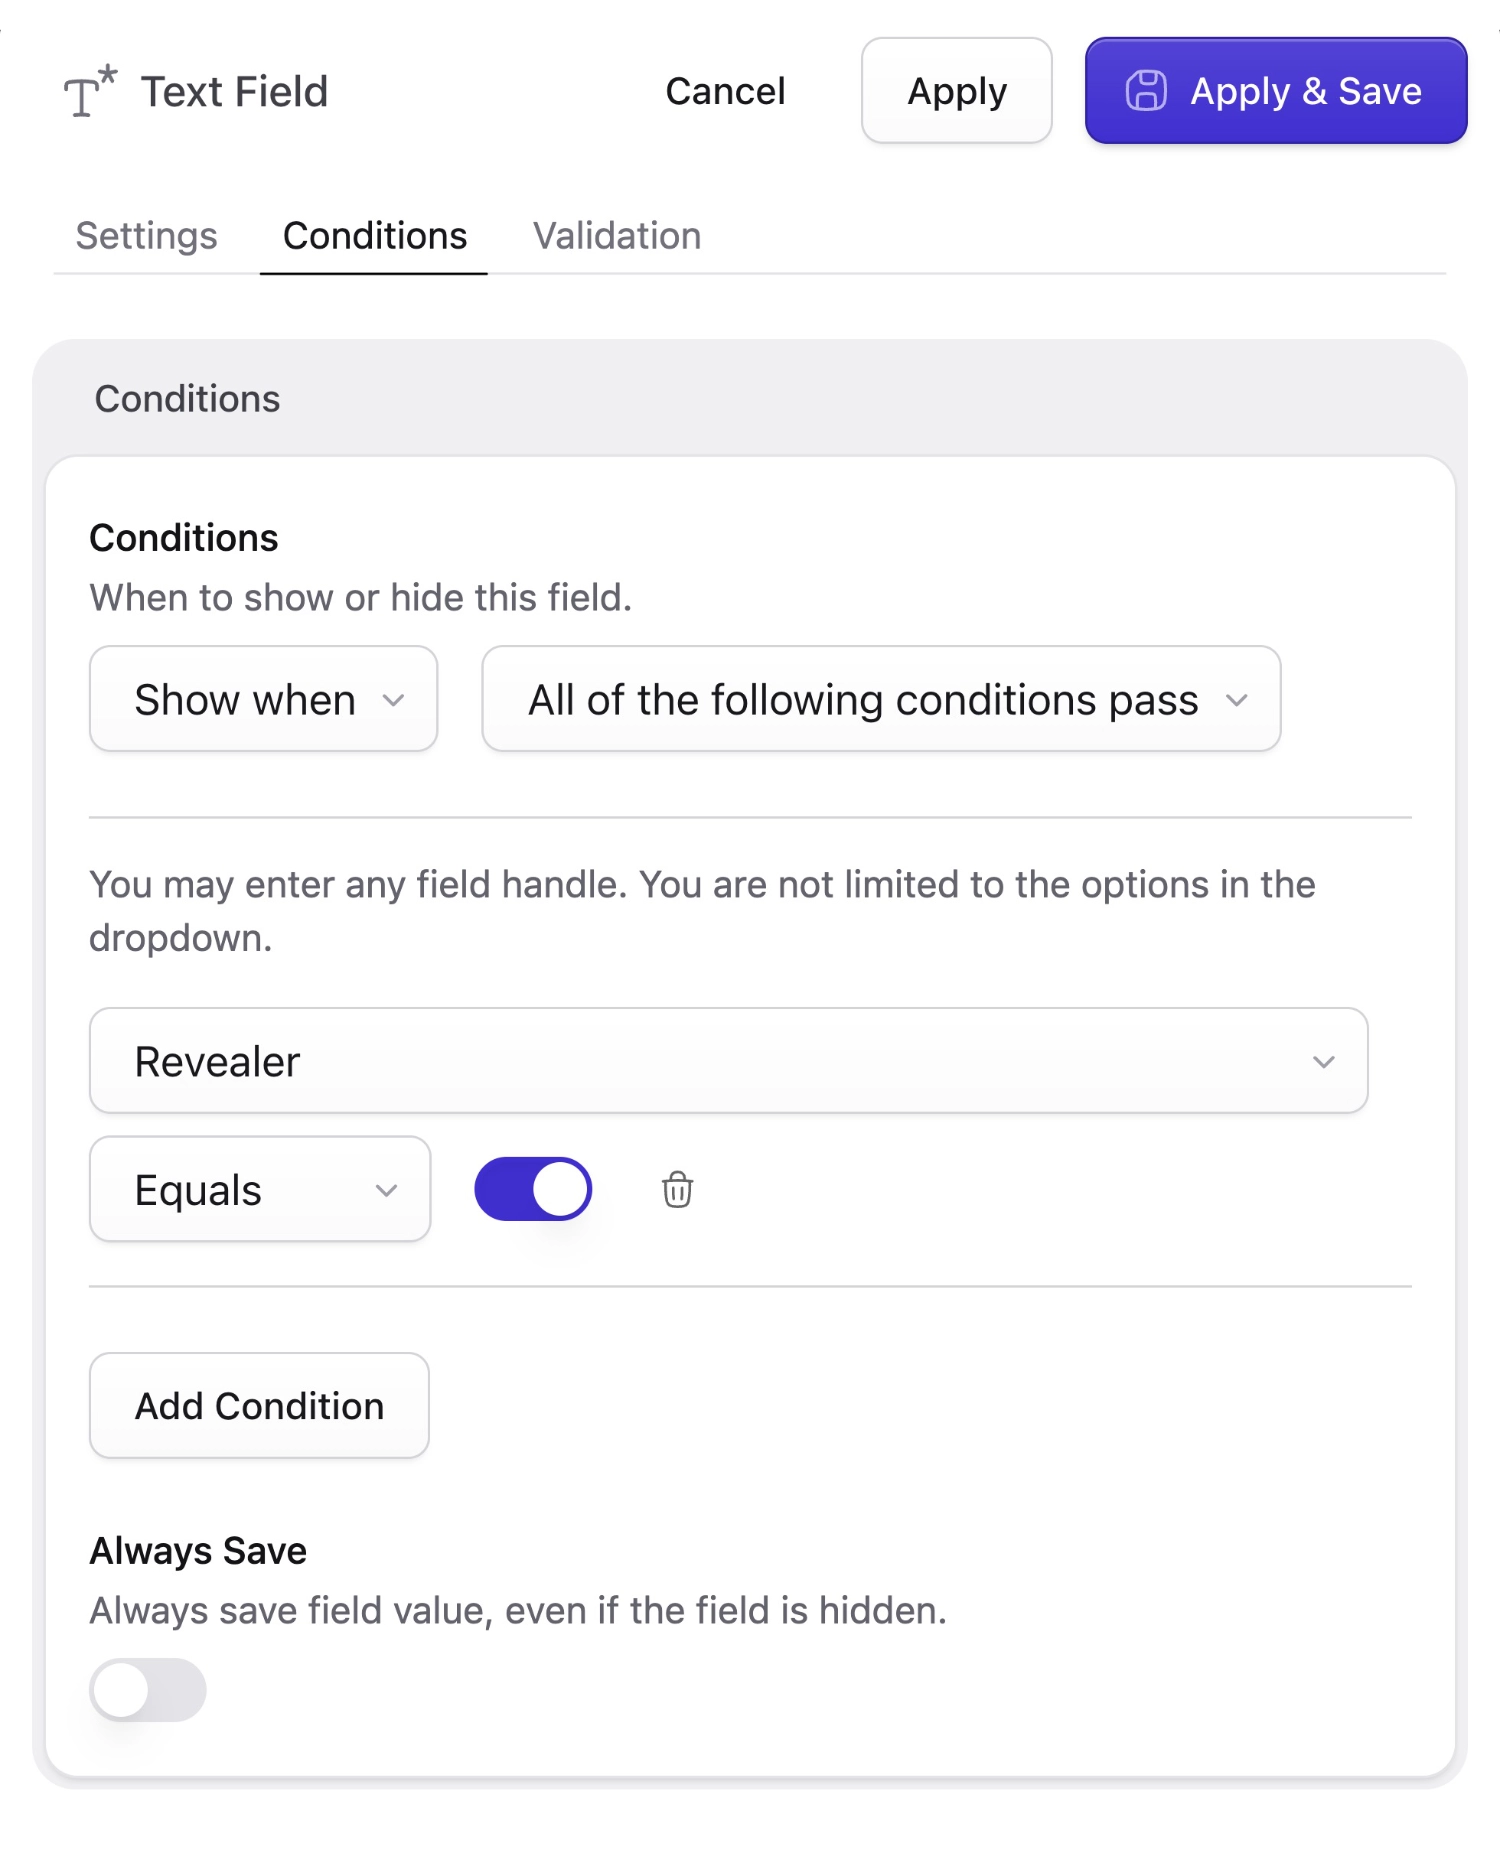This screenshot has height=1853, width=1500.
Task: Click the Cancel button
Action: (x=724, y=91)
